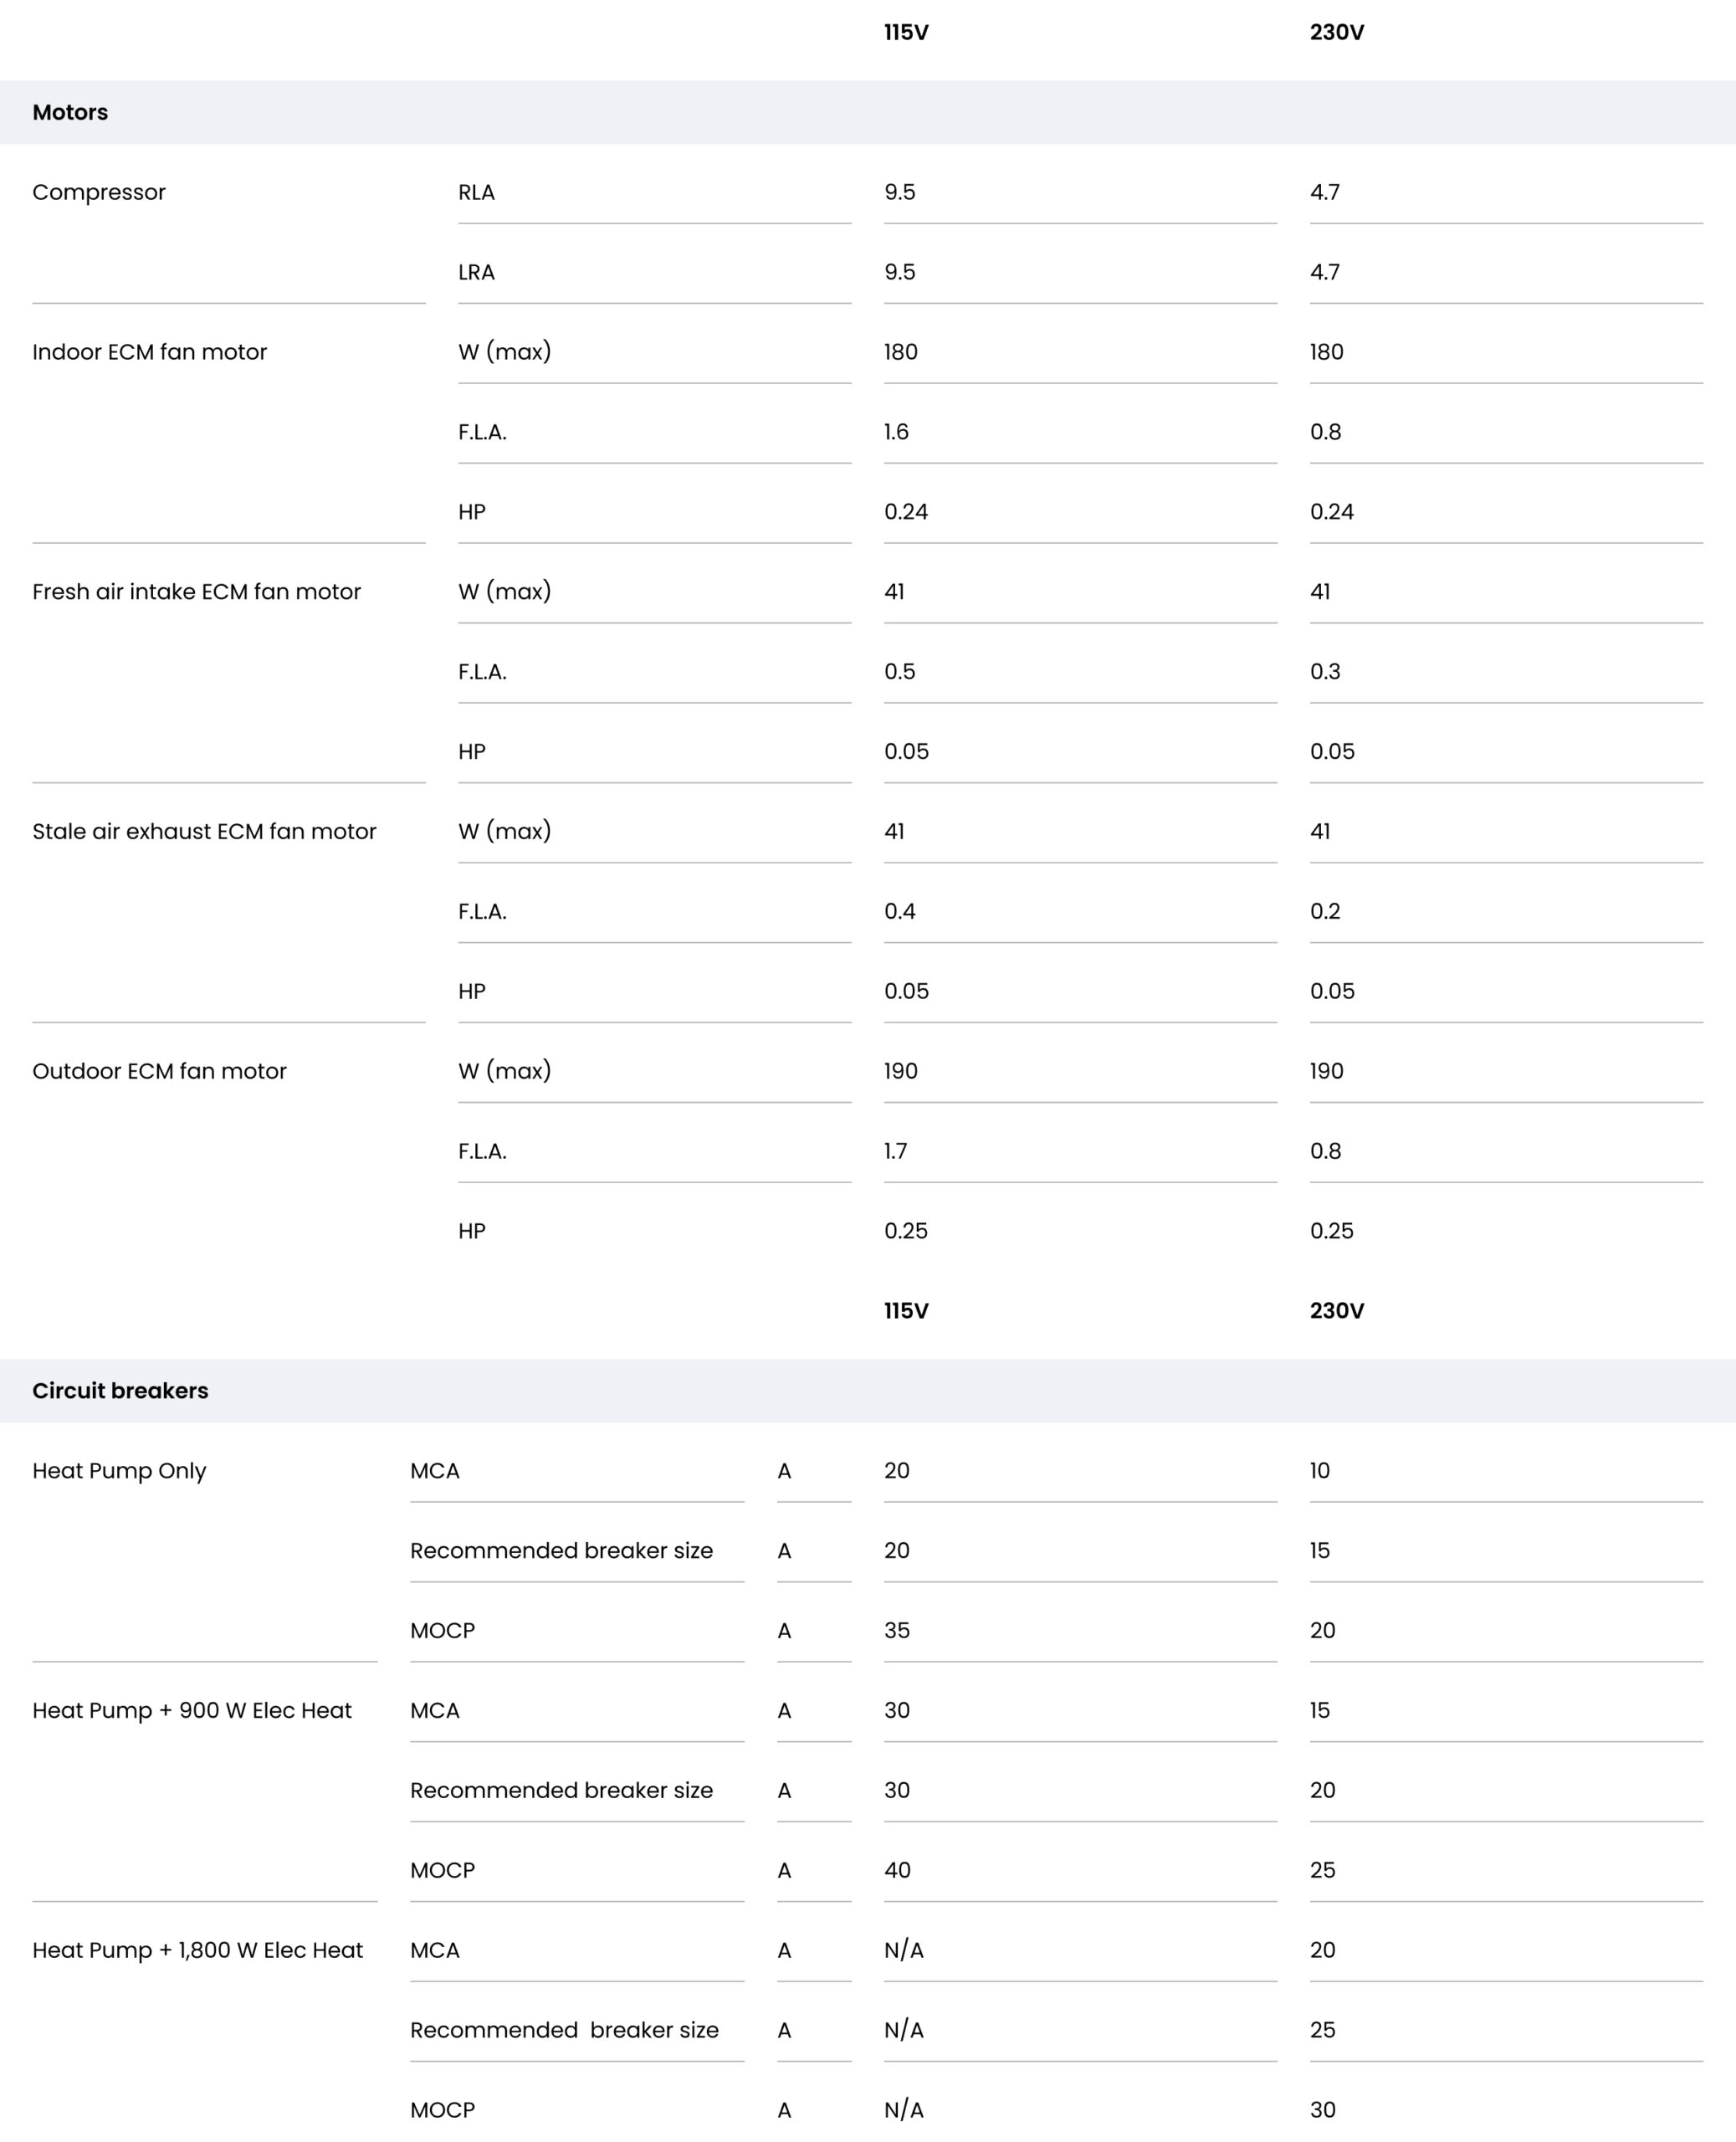Click the top 115V column header
This screenshot has height=2142, width=1736.
pyautogui.click(x=906, y=32)
